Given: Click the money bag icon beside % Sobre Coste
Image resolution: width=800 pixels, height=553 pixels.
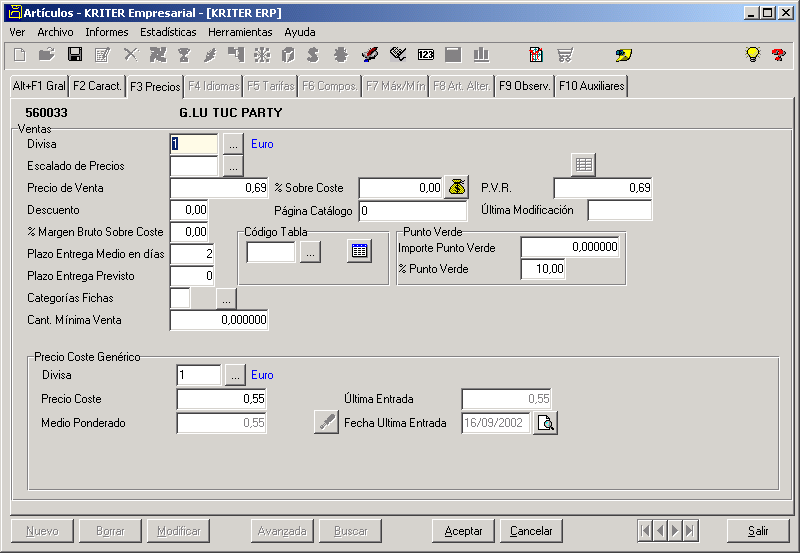Looking at the screenshot, I should [x=457, y=188].
